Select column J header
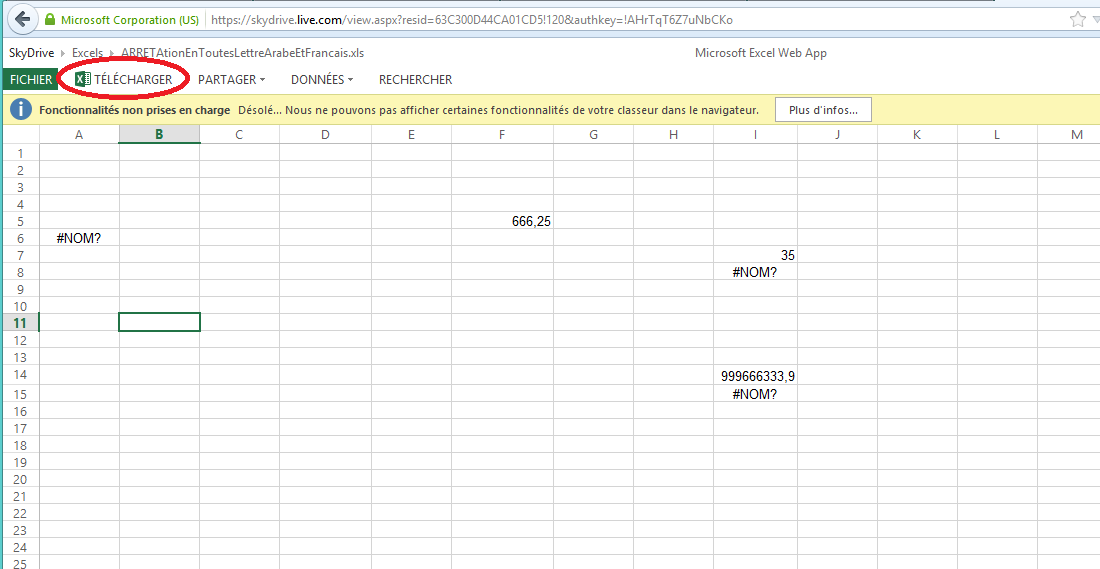1100x569 pixels. pos(838,135)
